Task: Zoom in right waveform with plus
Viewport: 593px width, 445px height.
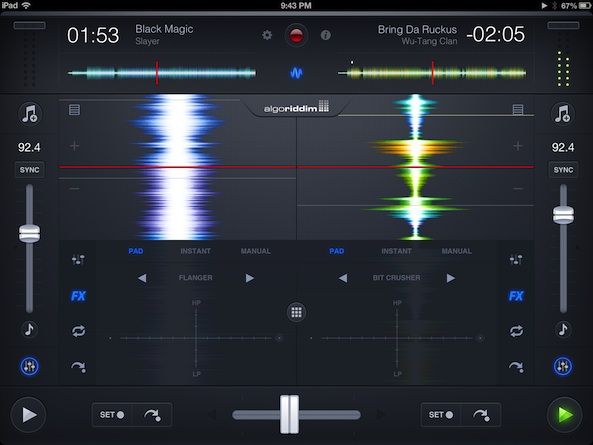Action: point(518,146)
